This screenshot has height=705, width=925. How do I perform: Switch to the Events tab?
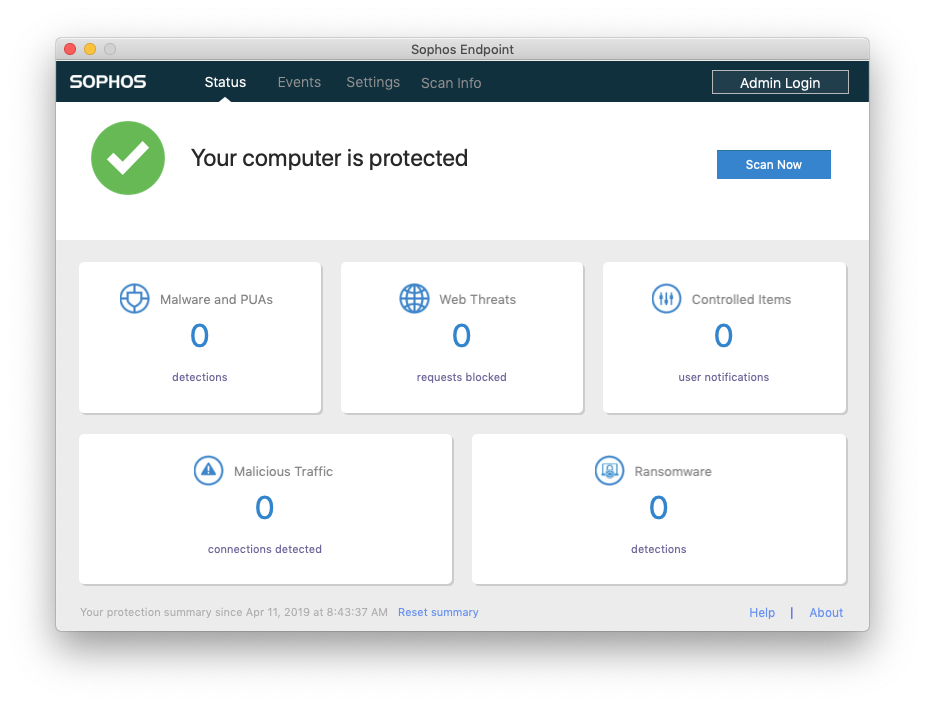pos(299,82)
